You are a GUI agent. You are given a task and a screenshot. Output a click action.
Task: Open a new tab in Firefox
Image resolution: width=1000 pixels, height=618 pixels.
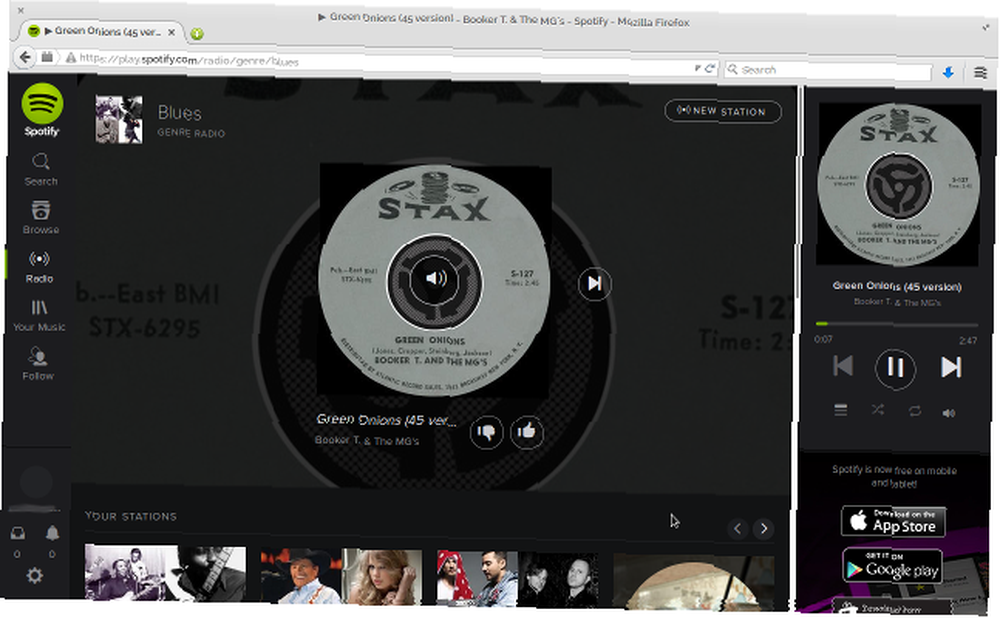[x=197, y=33]
